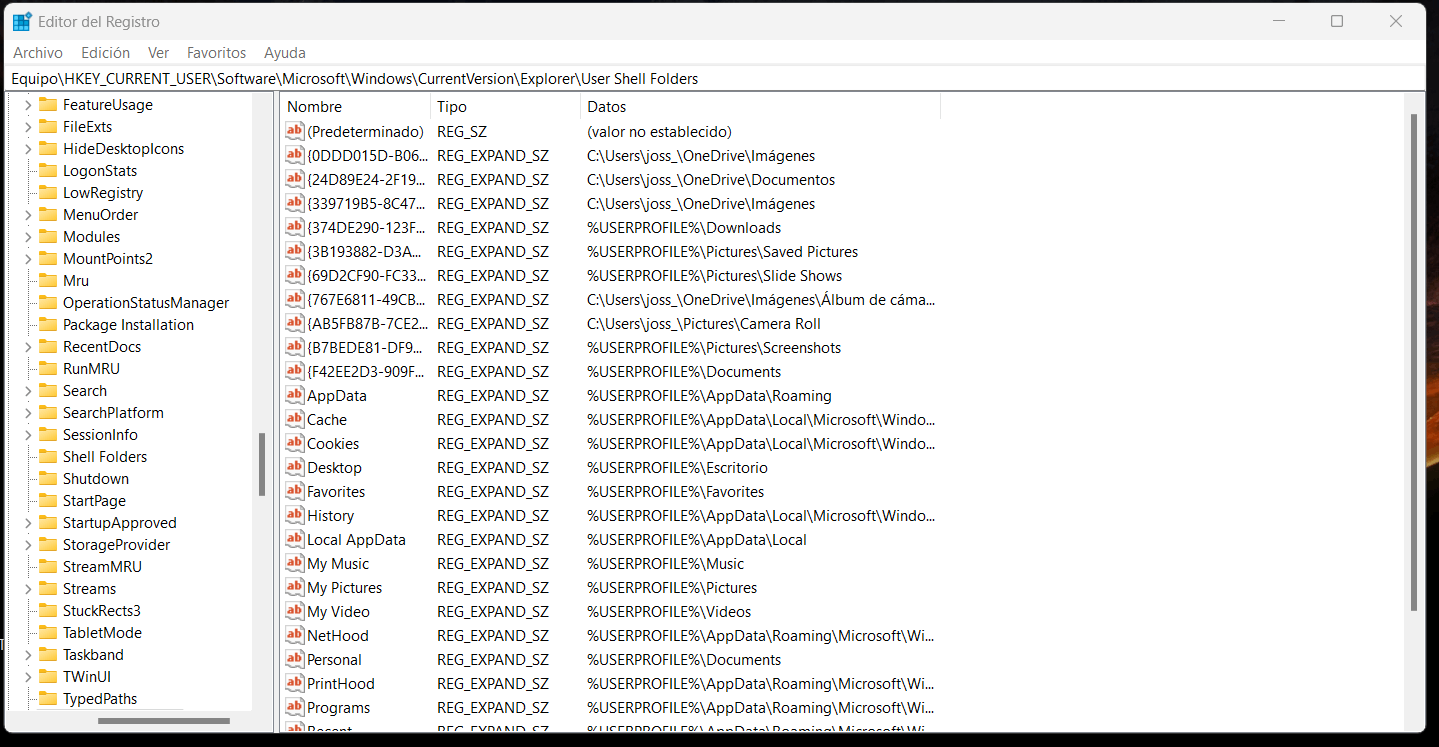
Task: Click the folder icon next to FeatureUsage
Action: pyautogui.click(x=48, y=104)
